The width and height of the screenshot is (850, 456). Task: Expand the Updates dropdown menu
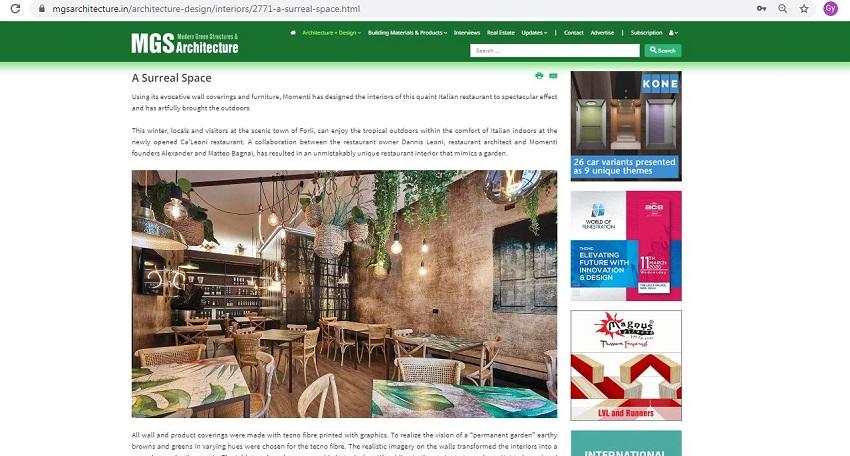(534, 33)
